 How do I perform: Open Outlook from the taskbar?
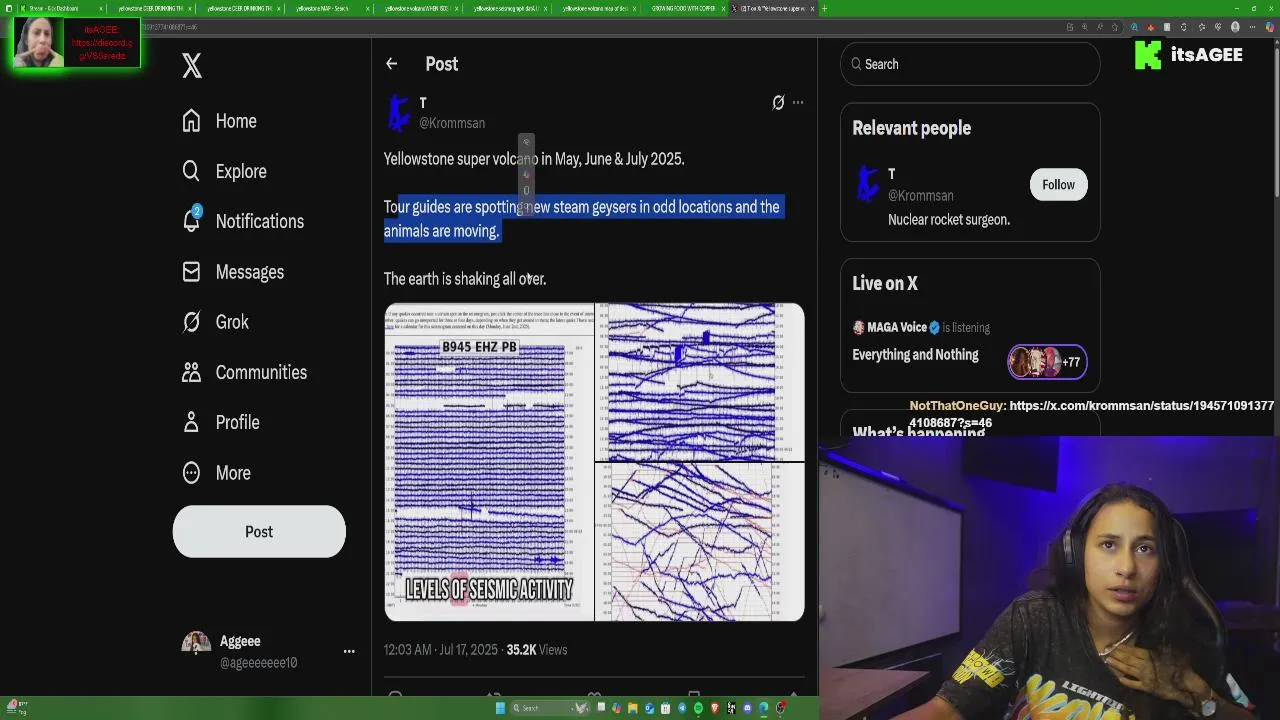point(649,708)
